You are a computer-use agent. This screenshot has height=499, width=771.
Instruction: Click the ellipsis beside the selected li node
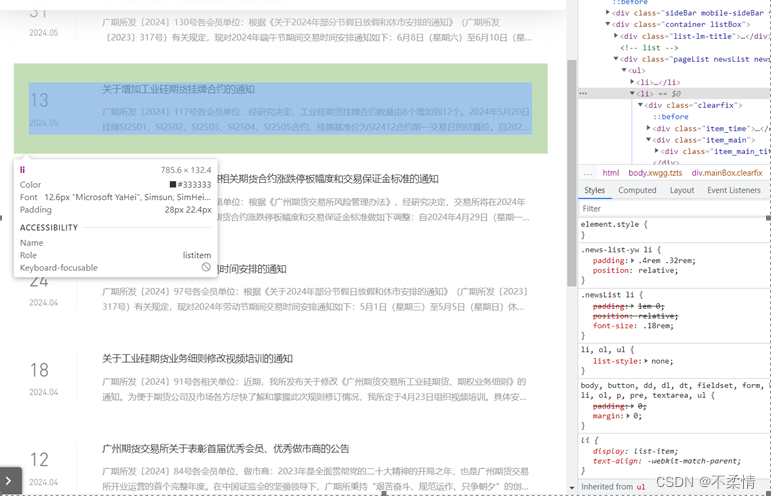point(583,93)
